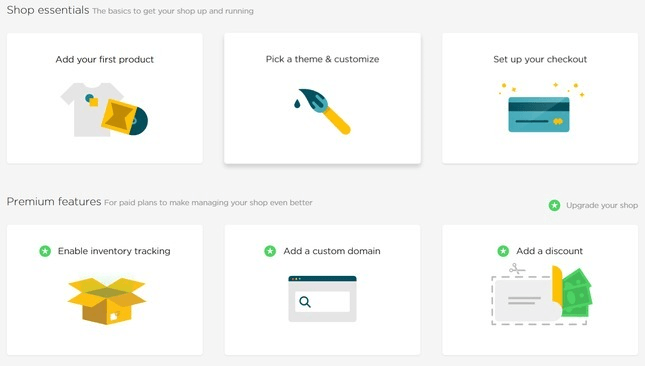
Task: Click 'The basics to get your shop up and running' text
Action: (x=173, y=11)
